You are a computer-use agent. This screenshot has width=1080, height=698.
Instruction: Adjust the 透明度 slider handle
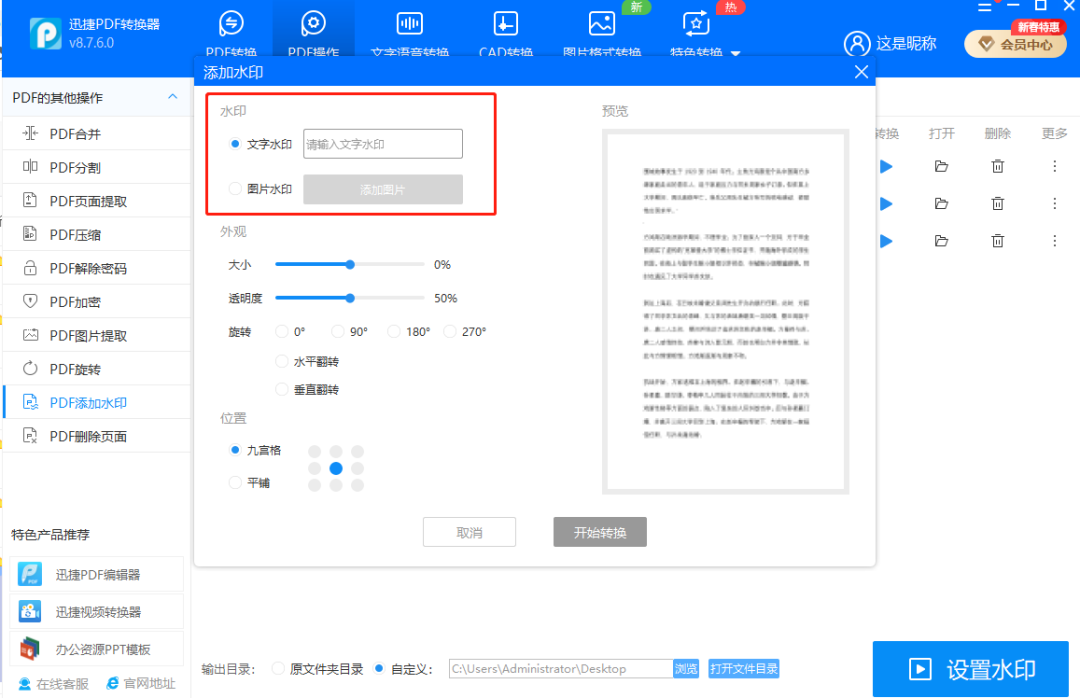coord(350,298)
